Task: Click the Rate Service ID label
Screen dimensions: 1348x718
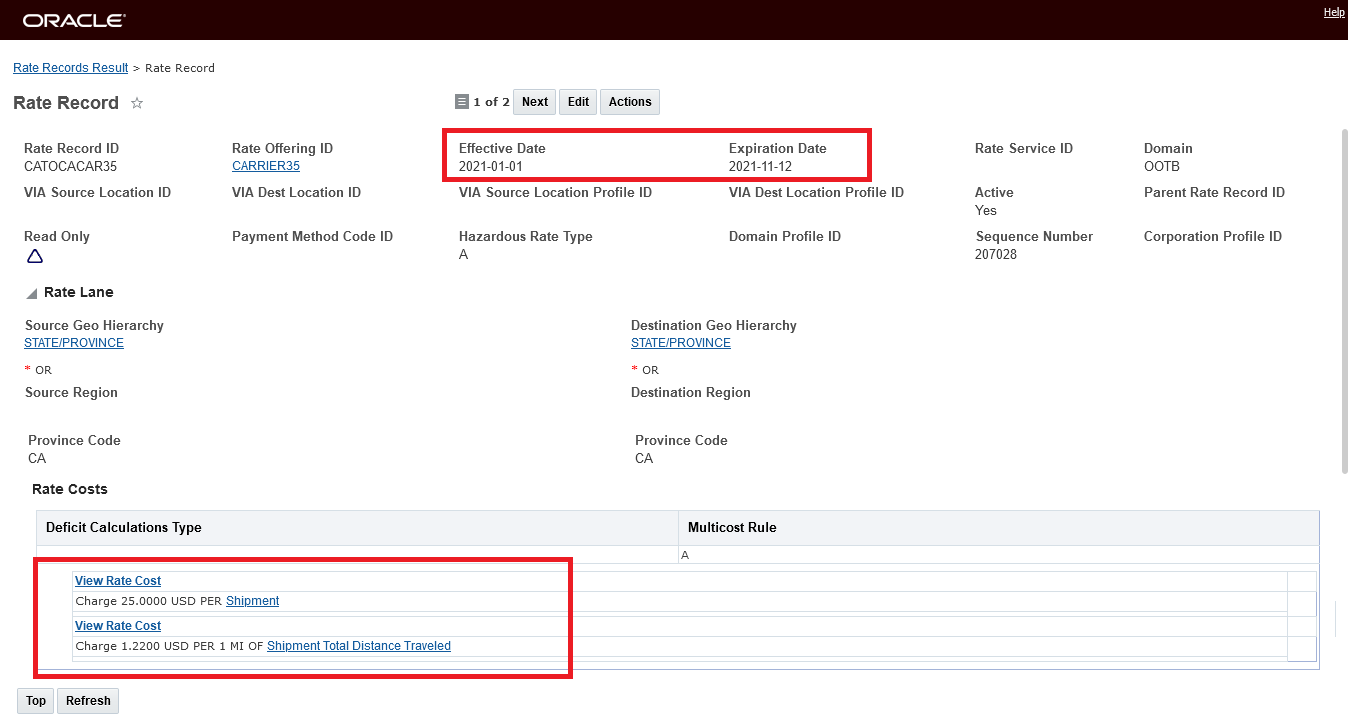Action: click(x=1024, y=148)
